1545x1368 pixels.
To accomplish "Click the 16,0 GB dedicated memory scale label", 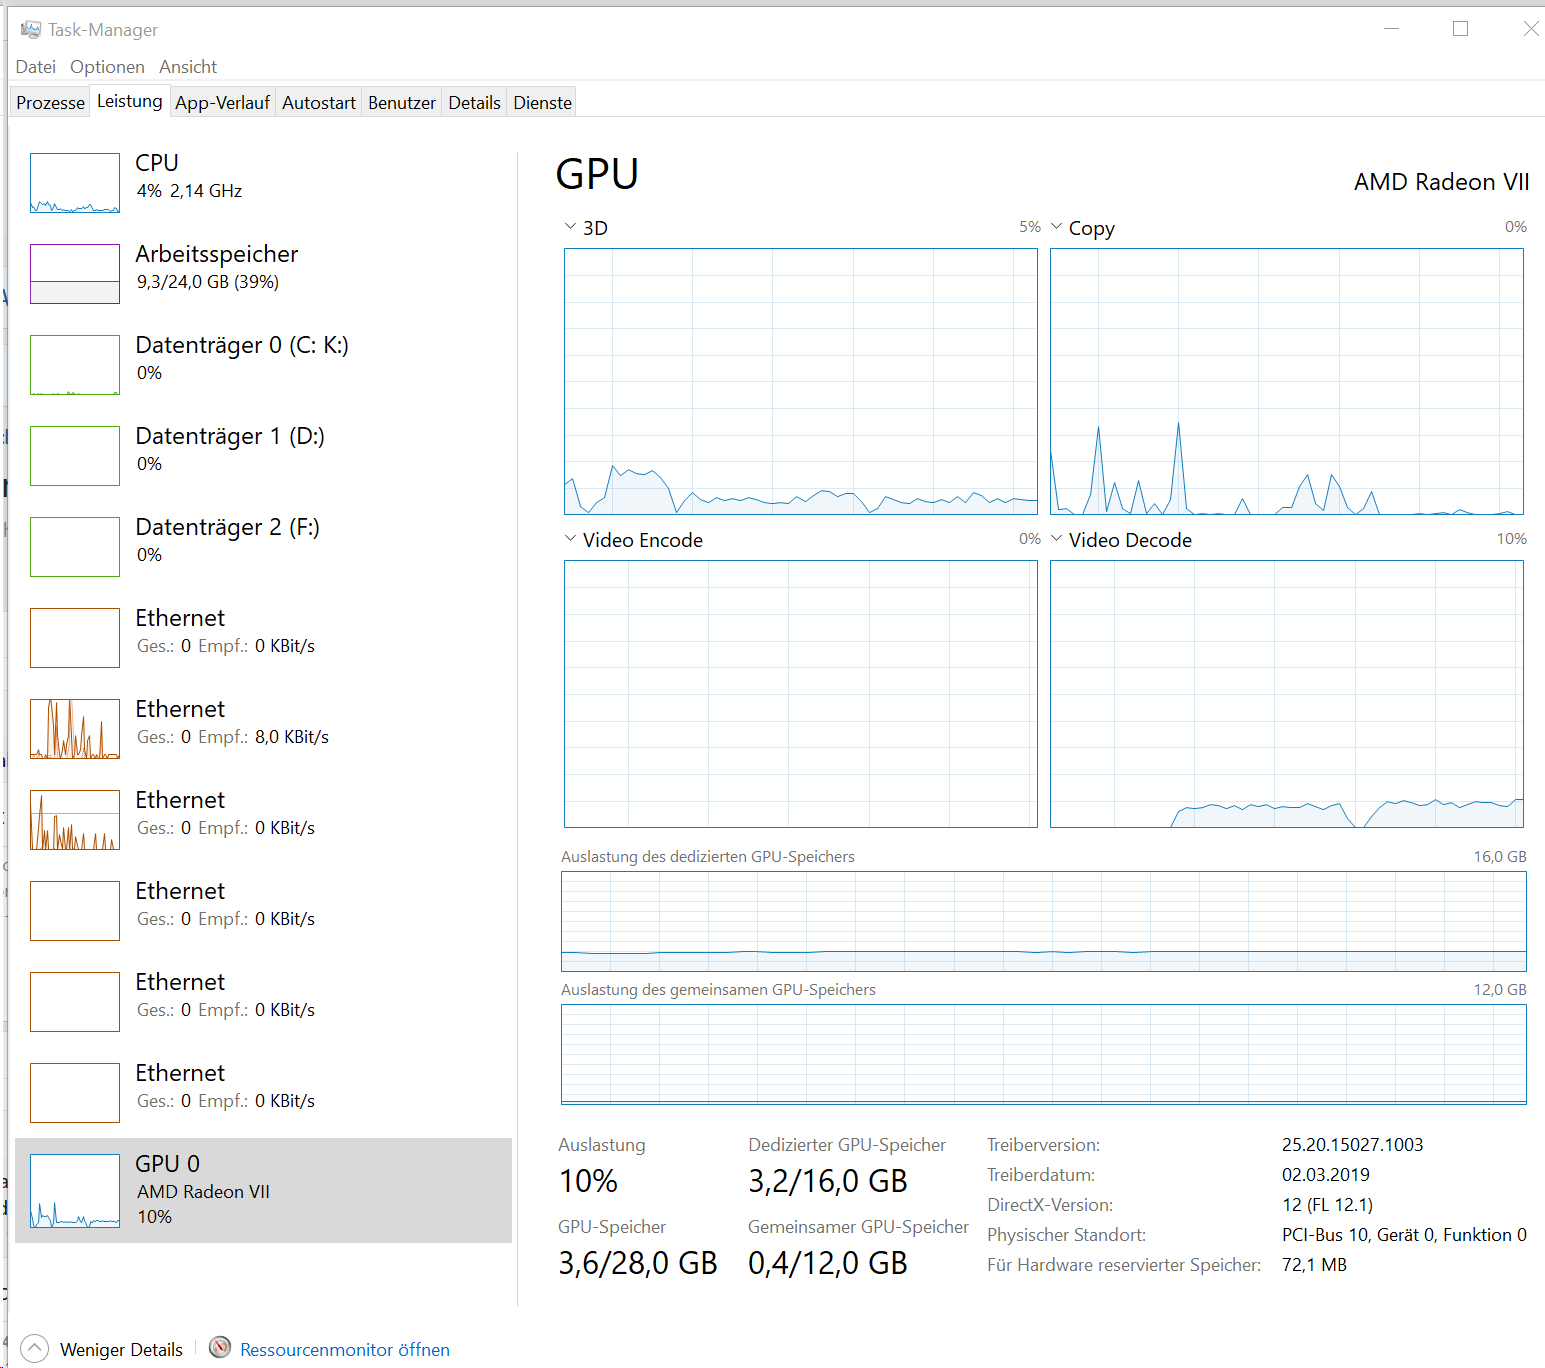I will point(1500,857).
